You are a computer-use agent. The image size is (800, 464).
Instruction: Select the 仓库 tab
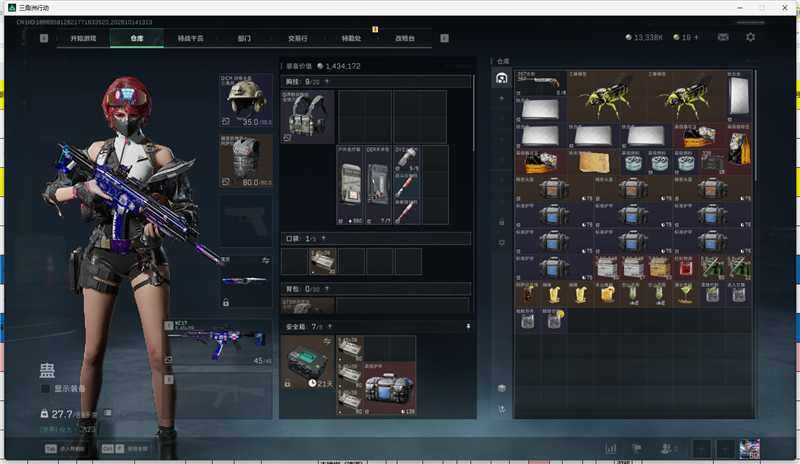[137, 38]
